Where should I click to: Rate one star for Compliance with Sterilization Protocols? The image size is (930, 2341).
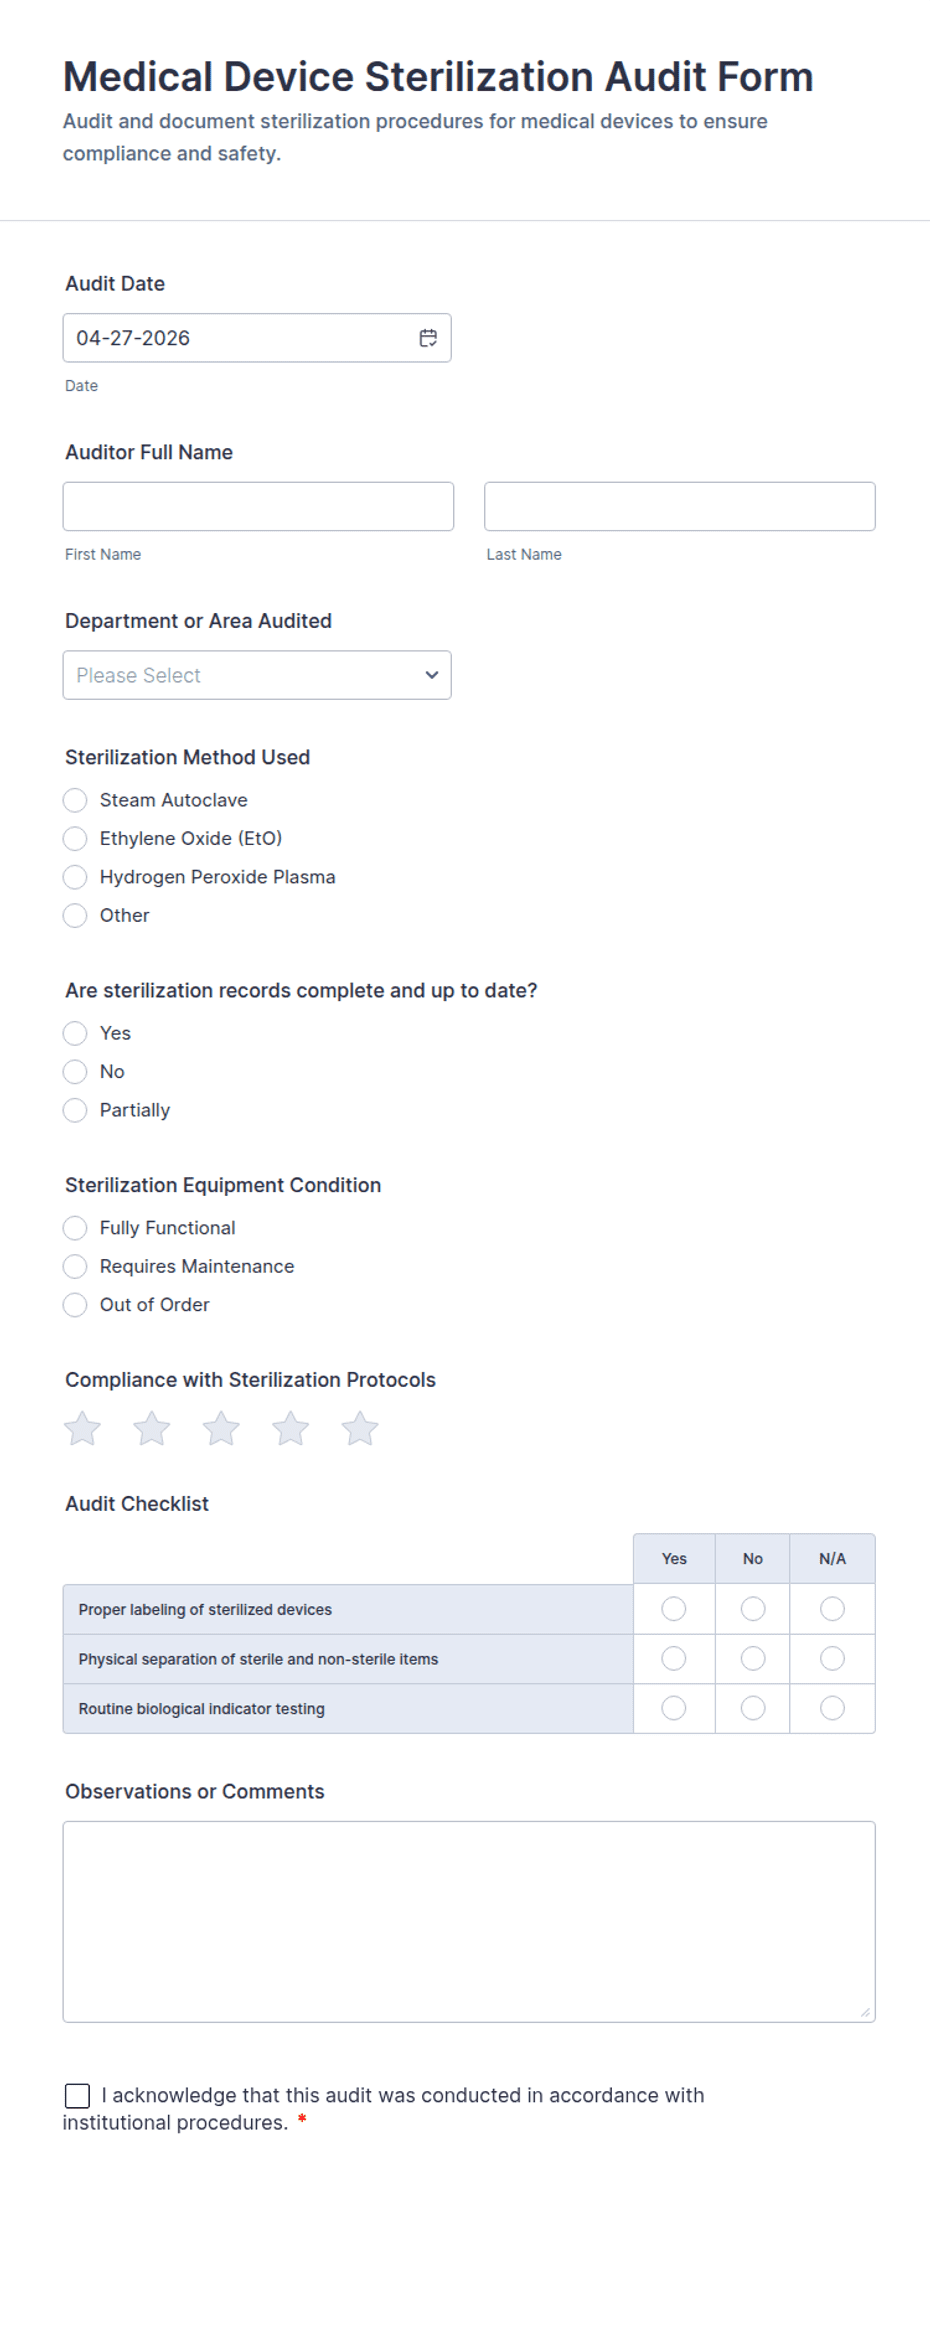pos(83,1428)
